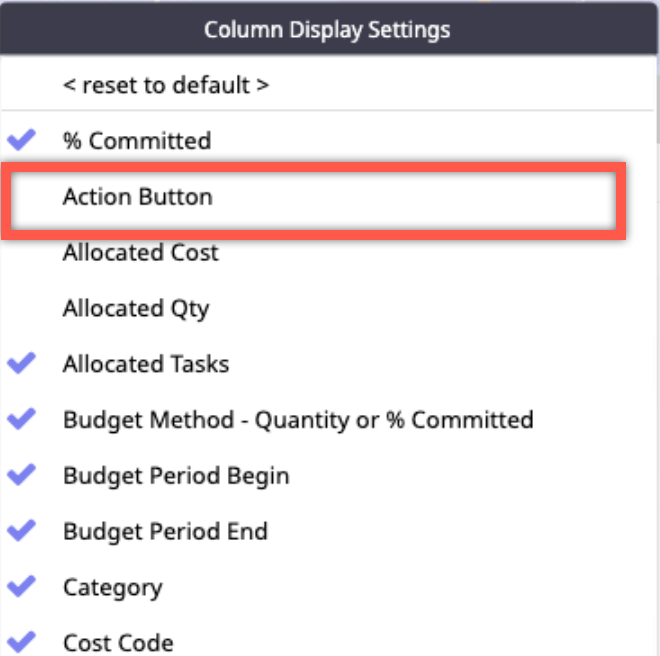Click the checkmark beside Budget Period End
Screen dimensions: 660x656
(x=21, y=531)
